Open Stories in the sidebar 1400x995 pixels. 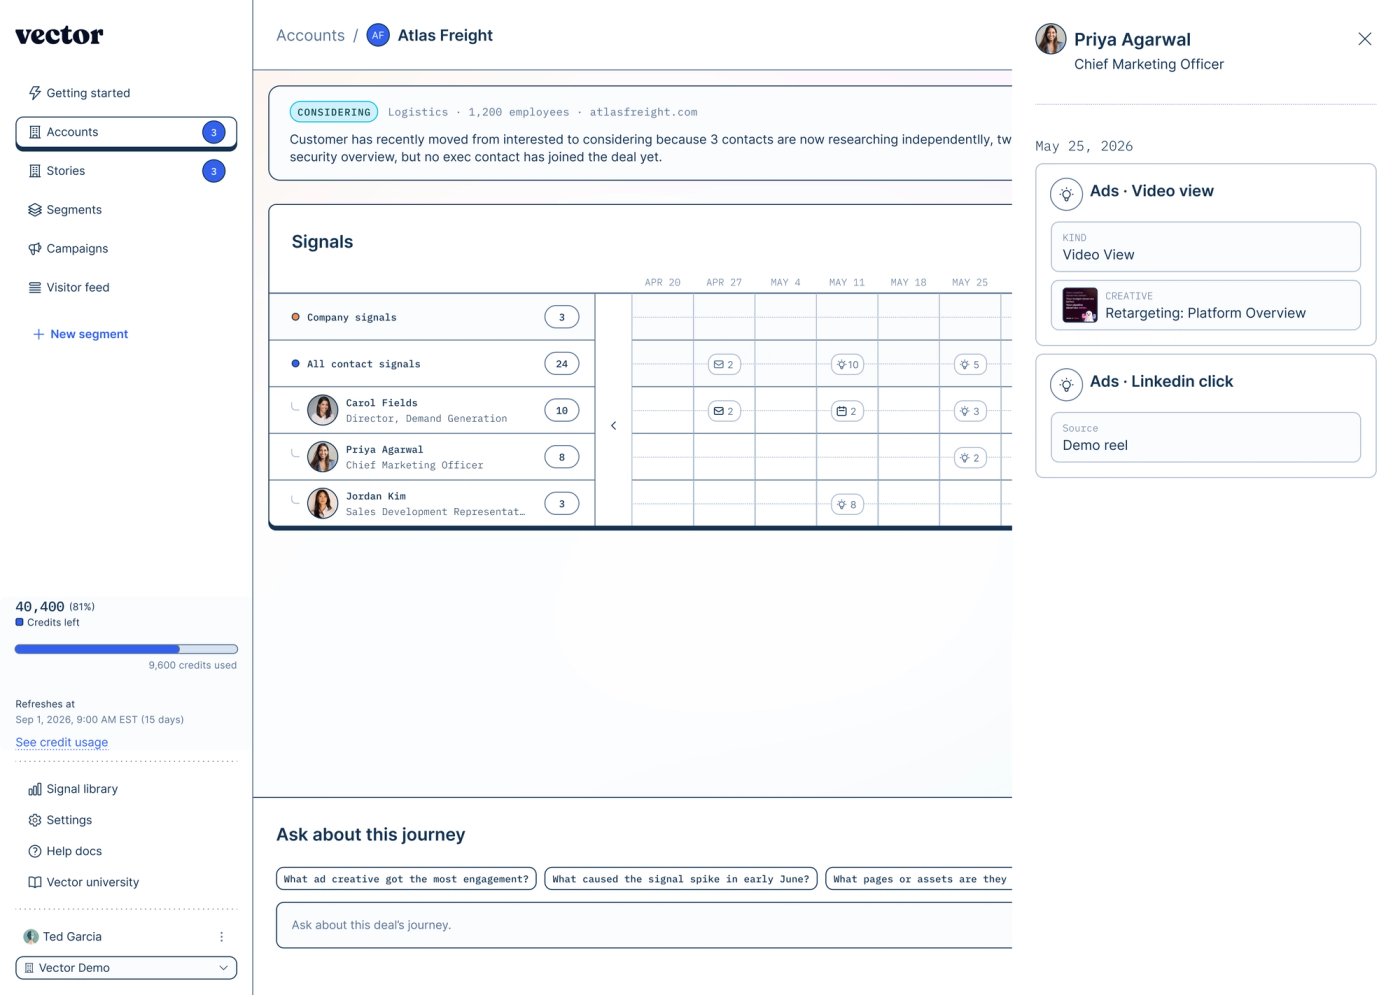tap(126, 171)
